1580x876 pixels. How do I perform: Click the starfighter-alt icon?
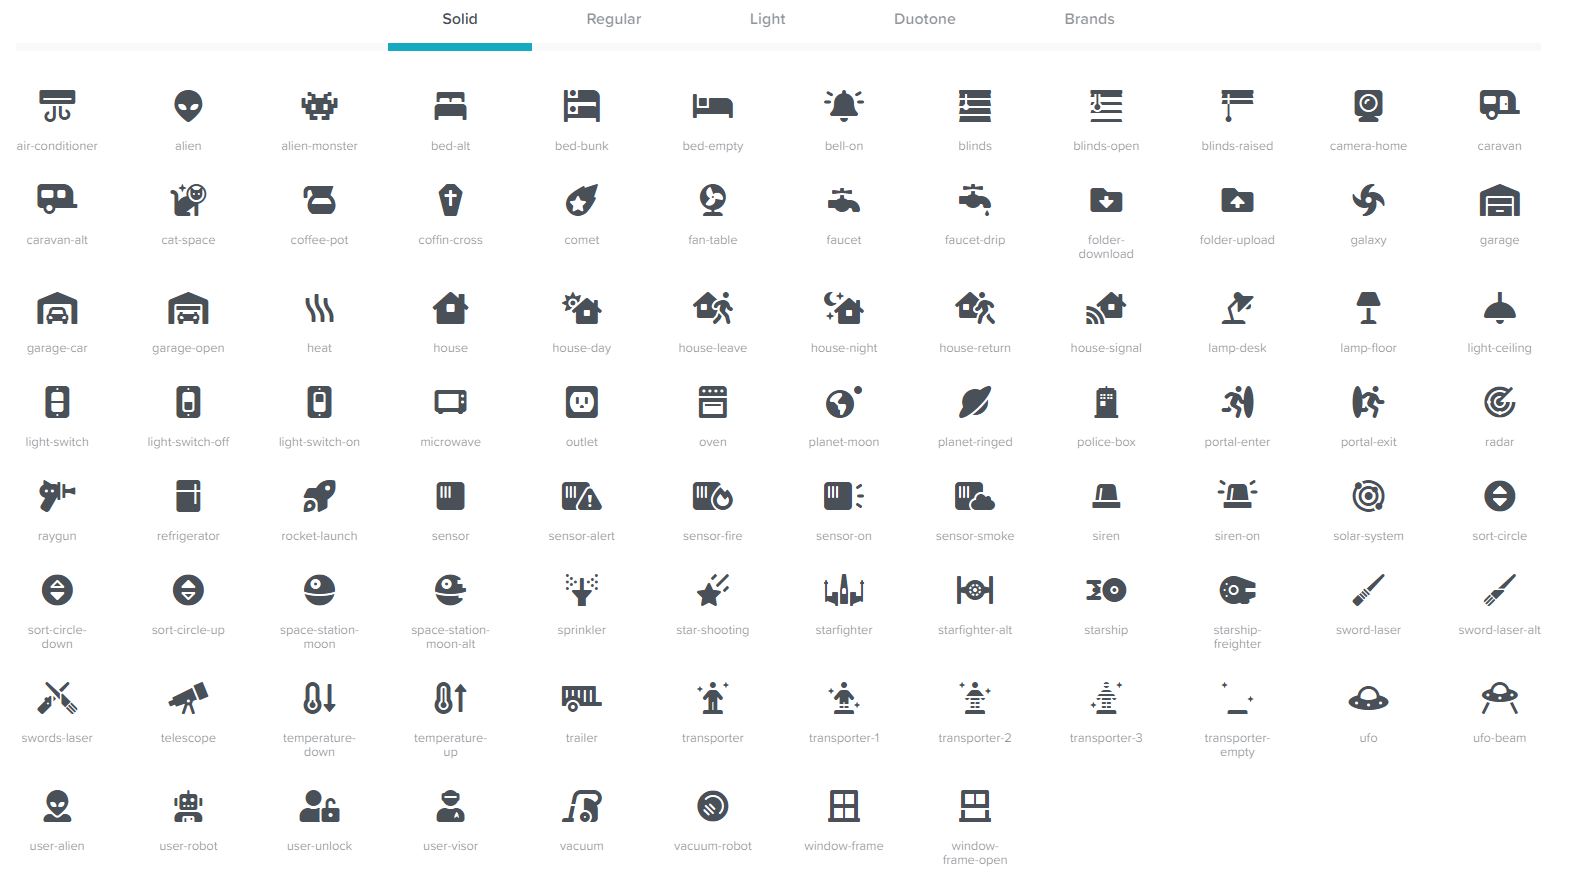pyautogui.click(x=975, y=590)
